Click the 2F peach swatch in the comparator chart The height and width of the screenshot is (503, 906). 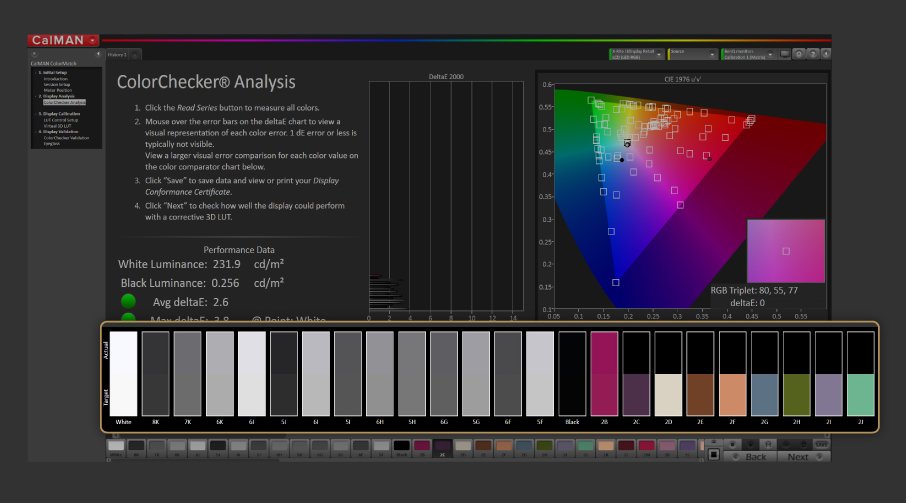733,374
